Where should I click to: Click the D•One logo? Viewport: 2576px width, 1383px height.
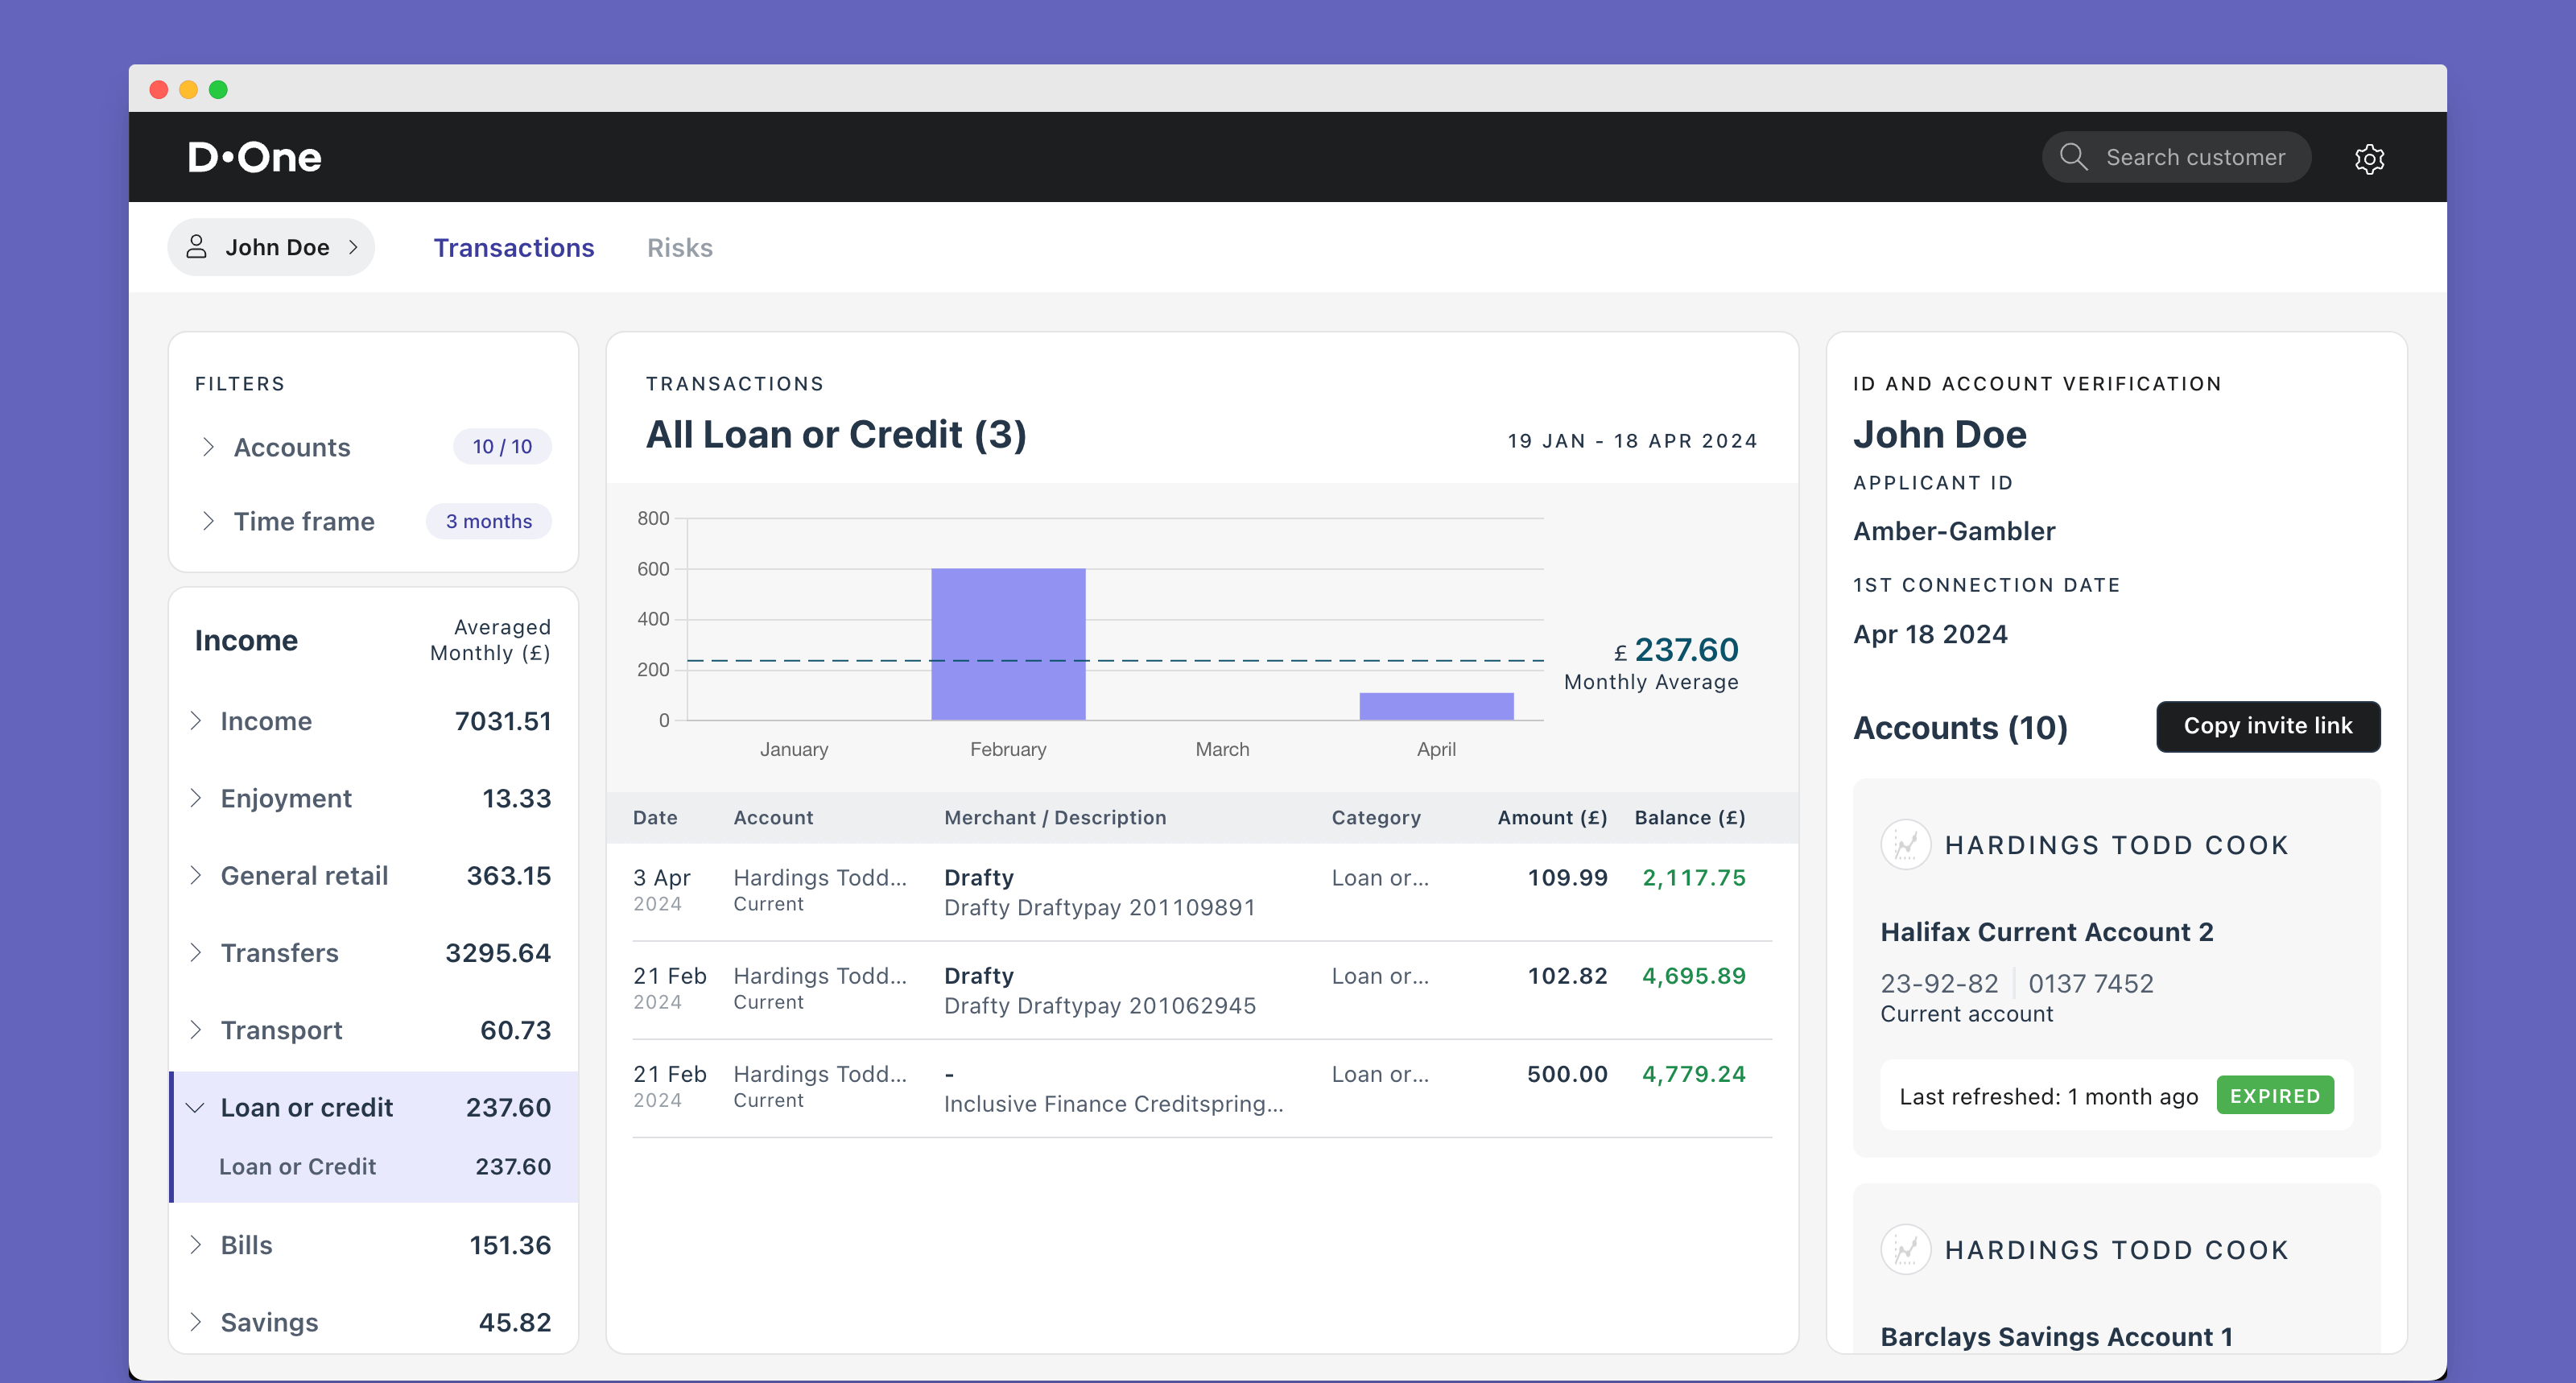coord(255,157)
